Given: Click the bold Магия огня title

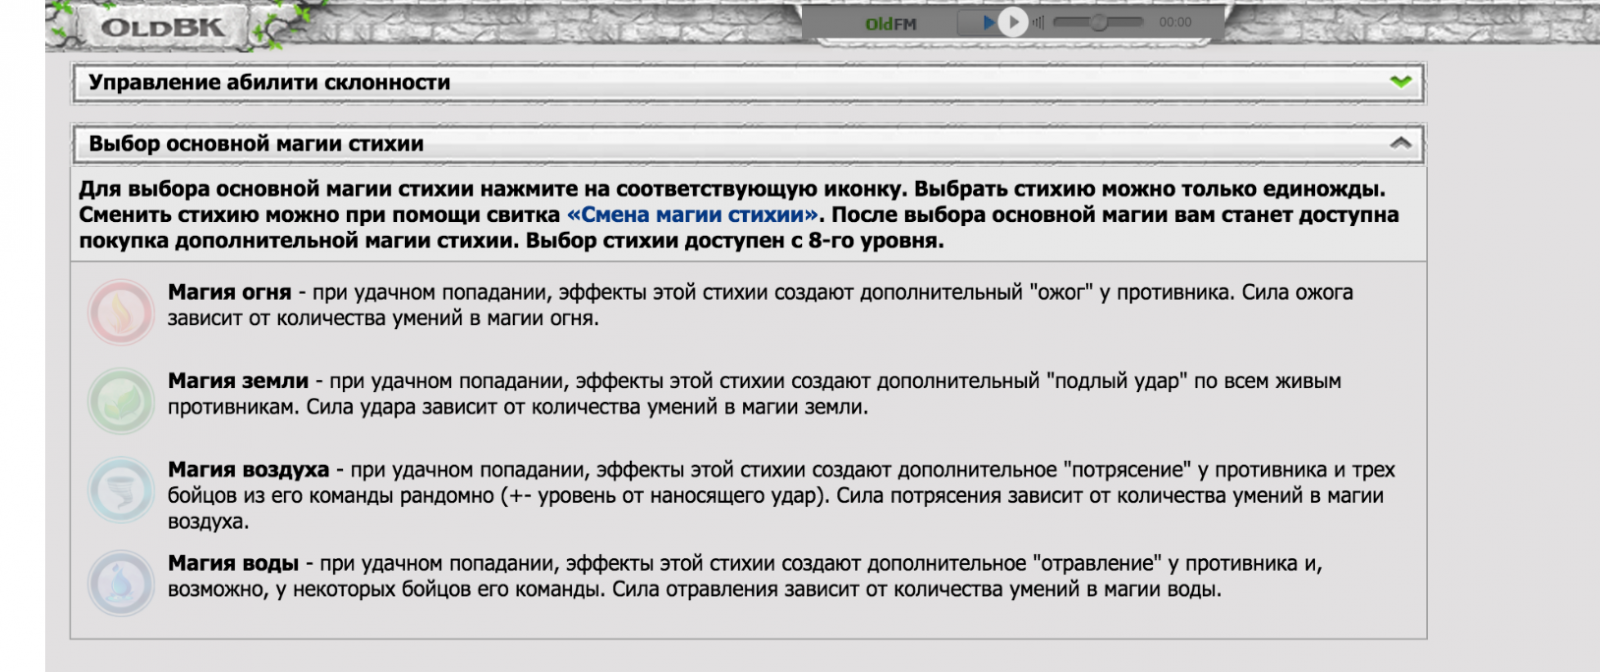Looking at the screenshot, I should (229, 293).
